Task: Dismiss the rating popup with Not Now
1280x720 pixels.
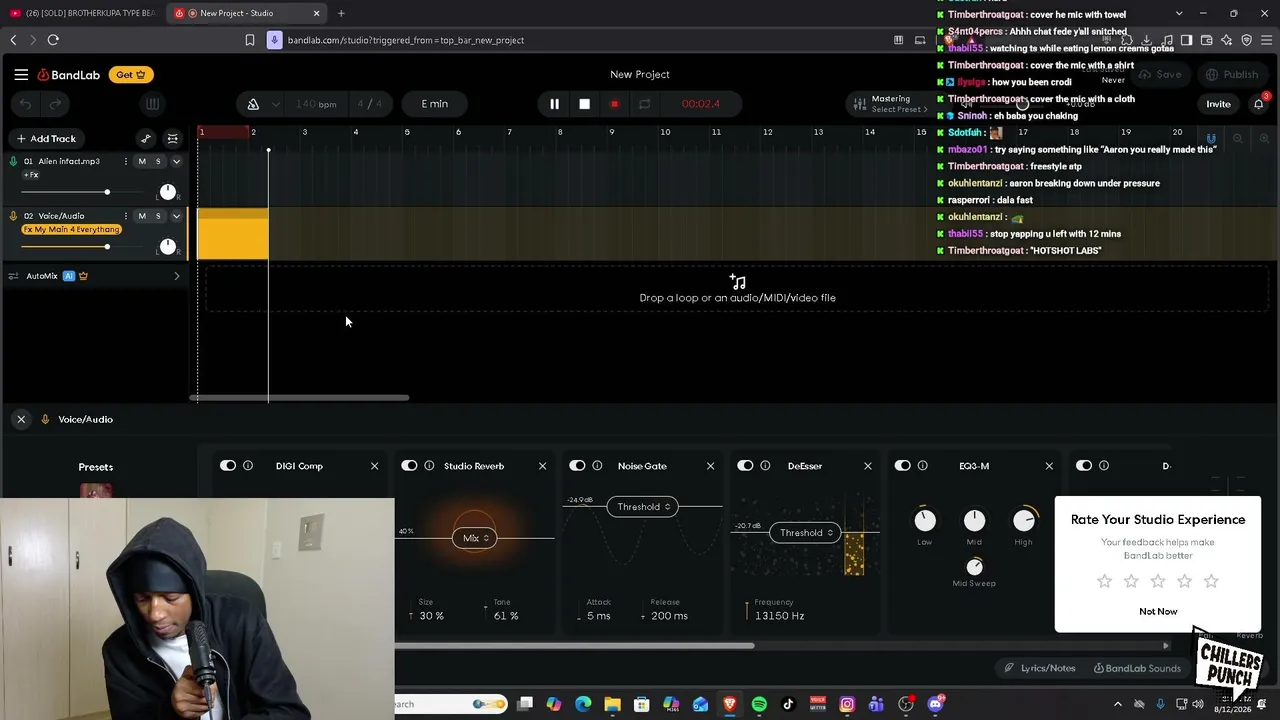Action: 1158,612
